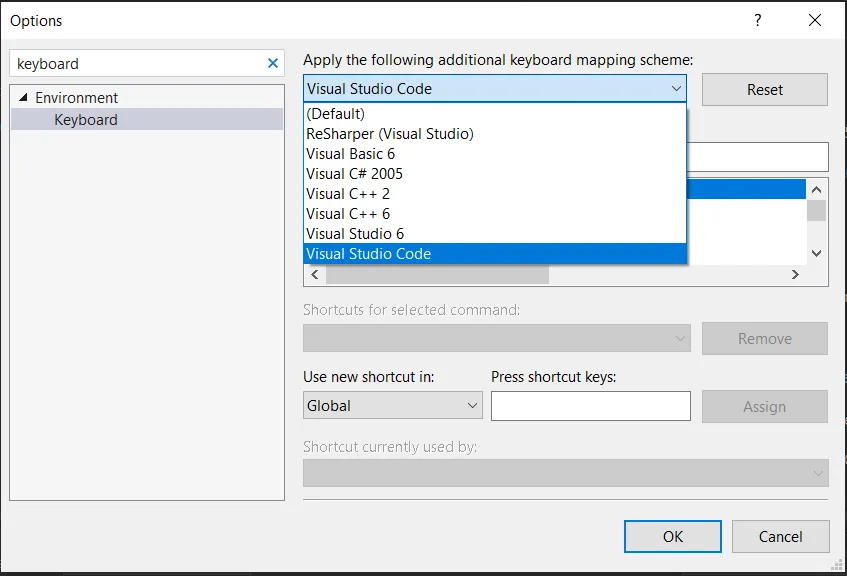
Task: Click the Reset button
Action: point(764,89)
